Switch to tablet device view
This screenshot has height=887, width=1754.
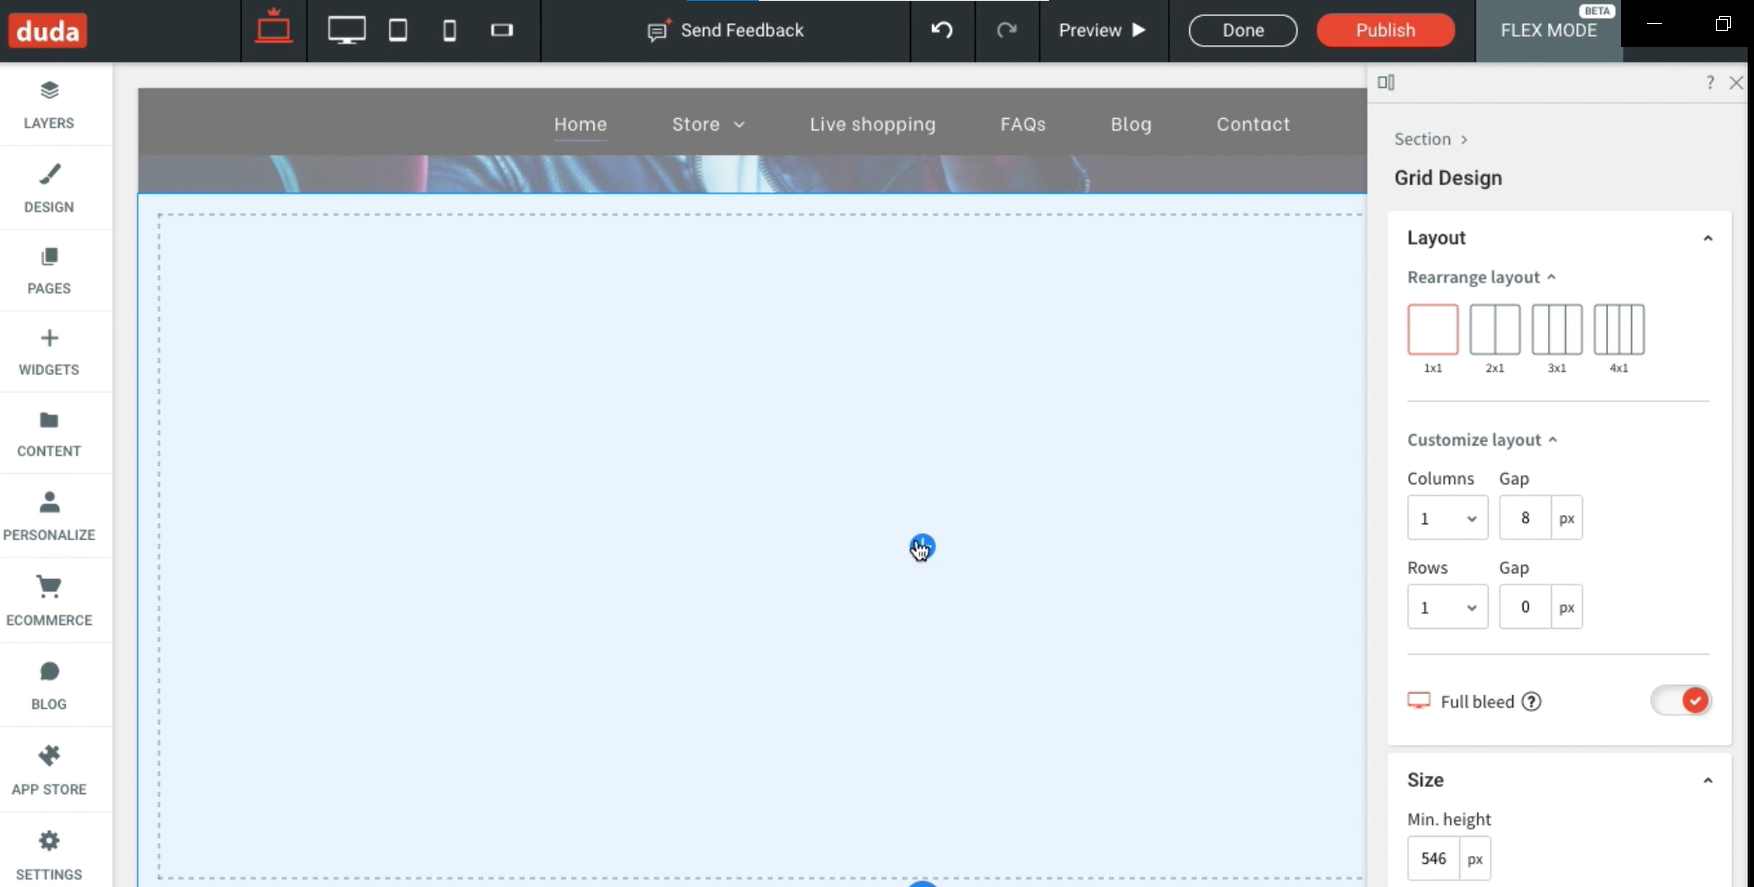398,30
